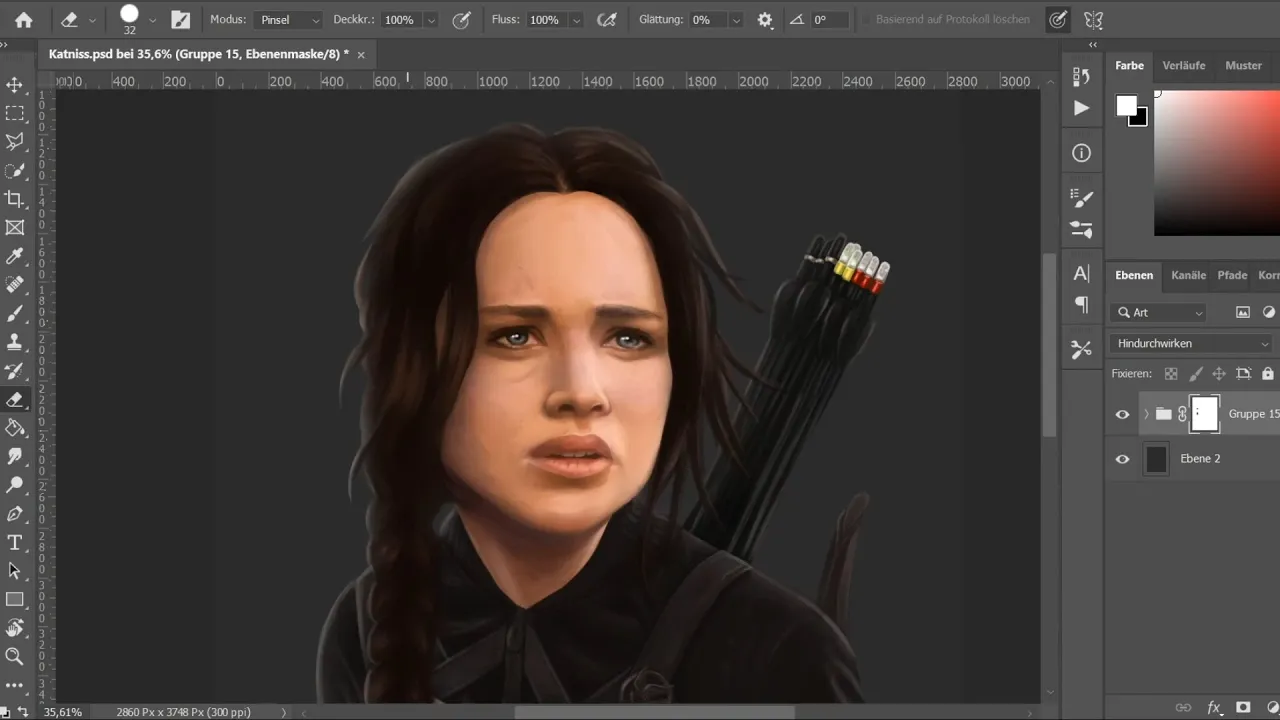
Task: Select the Katniss.psd document tab
Action: [198, 54]
